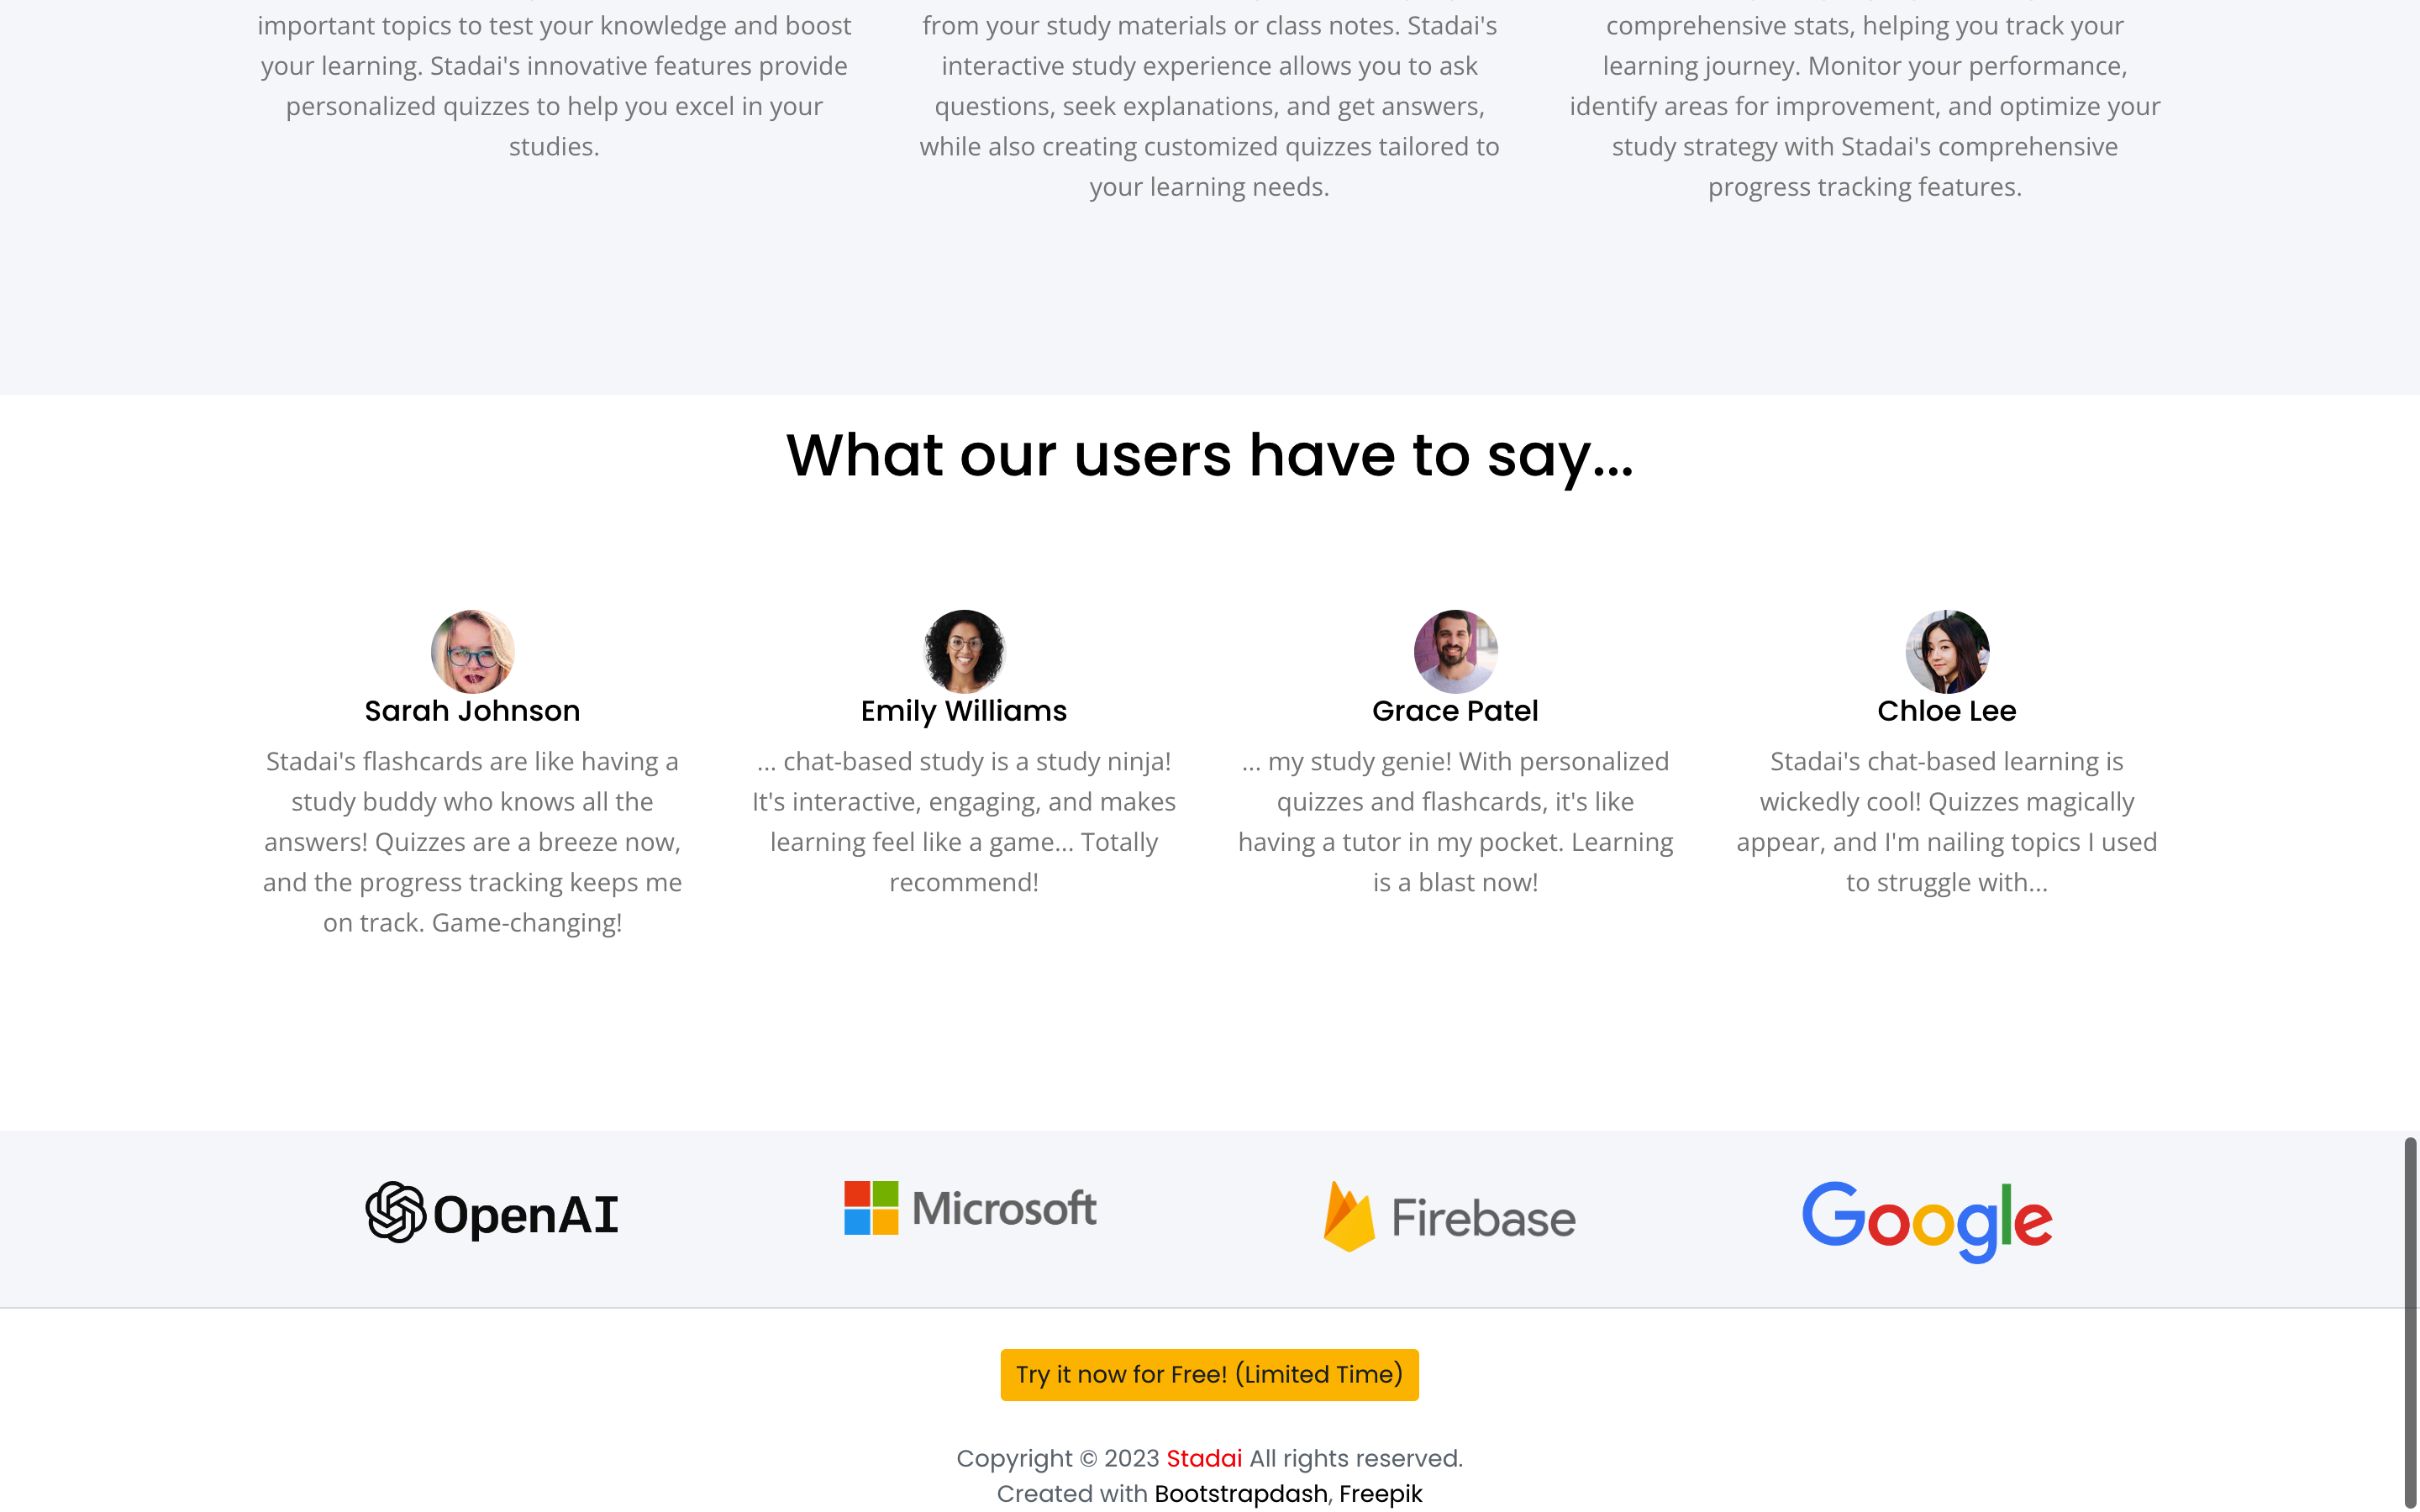The height and width of the screenshot is (1512, 2420).
Task: Click the Microsoft logo
Action: (x=970, y=1208)
